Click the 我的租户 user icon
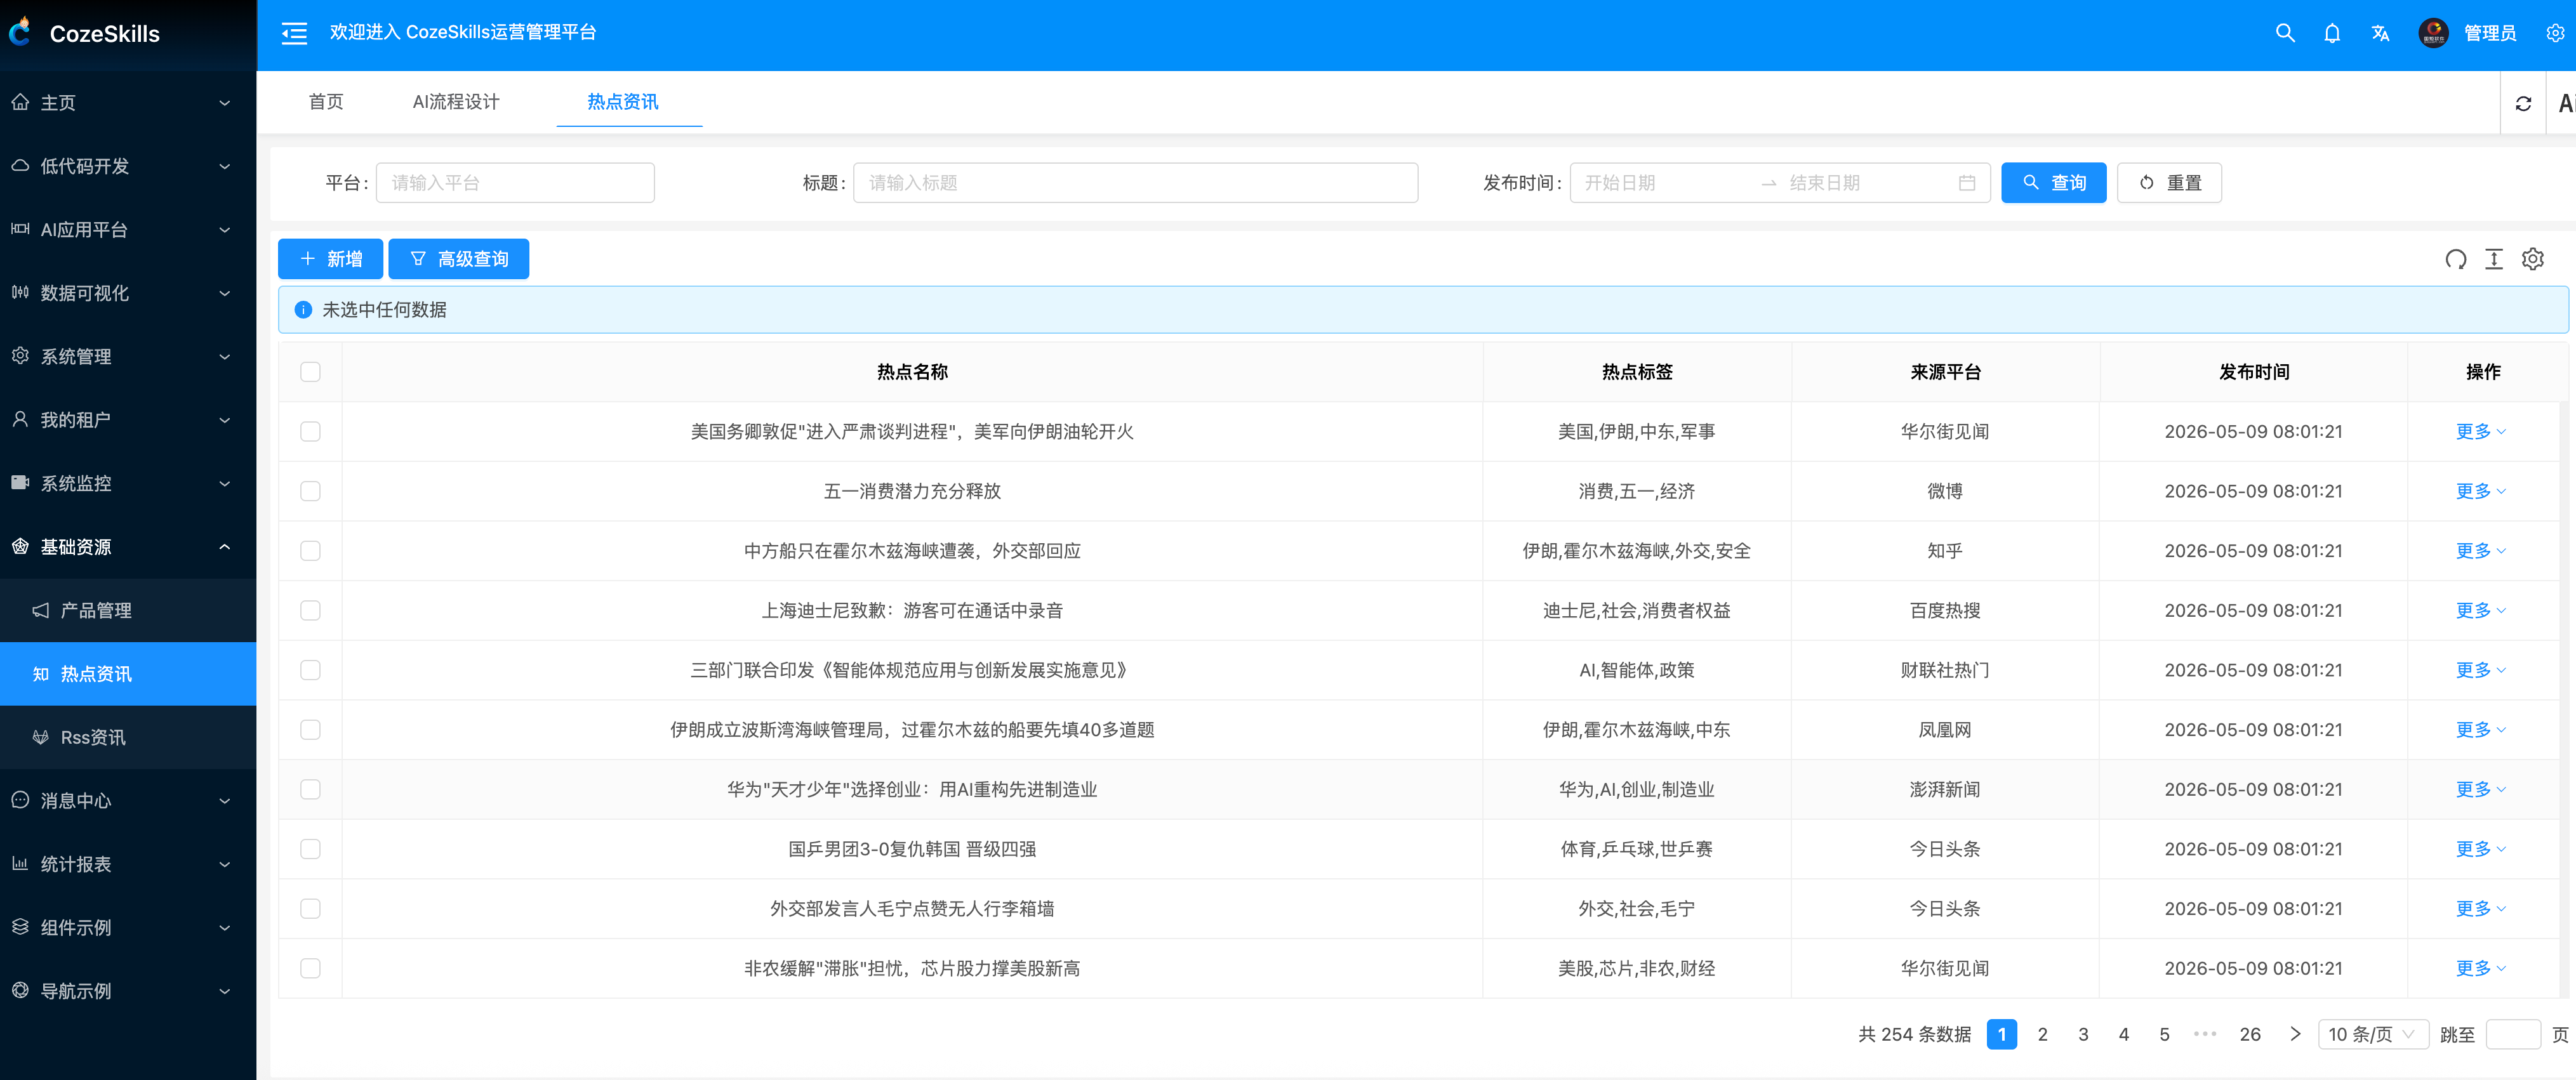This screenshot has height=1080, width=2576. [20, 420]
